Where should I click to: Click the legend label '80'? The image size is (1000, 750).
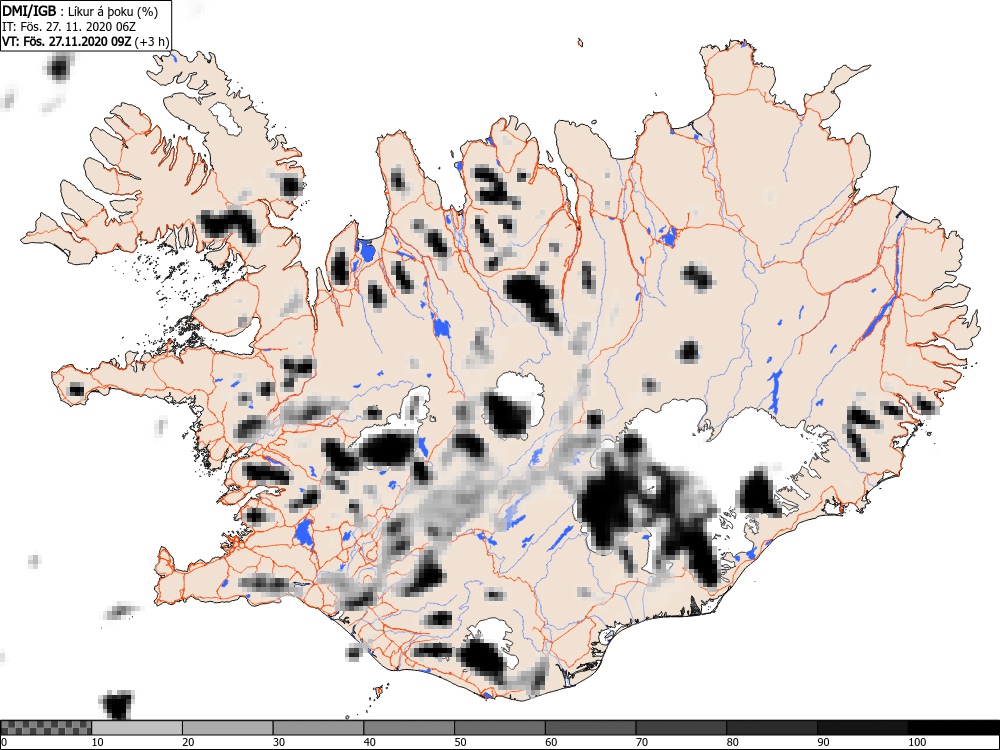click(732, 742)
